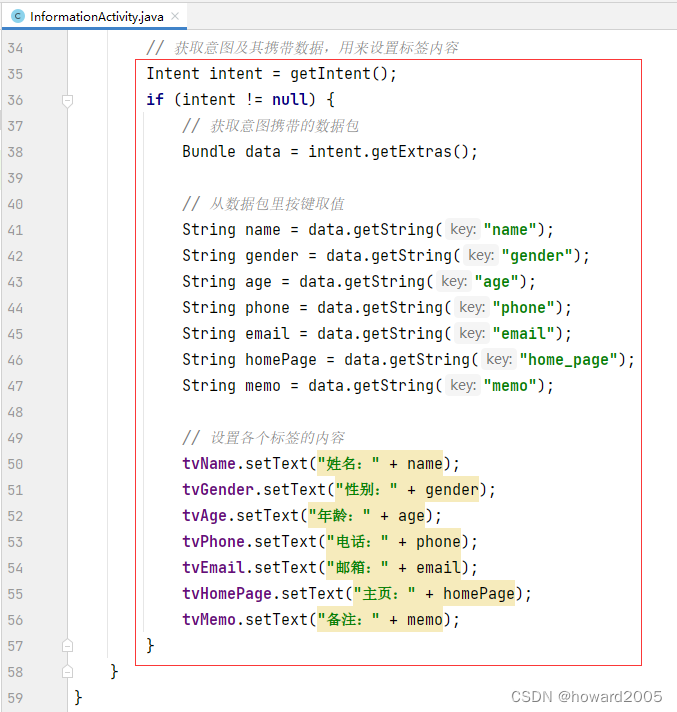Click the Java class icon on the file tab

[18, 16]
